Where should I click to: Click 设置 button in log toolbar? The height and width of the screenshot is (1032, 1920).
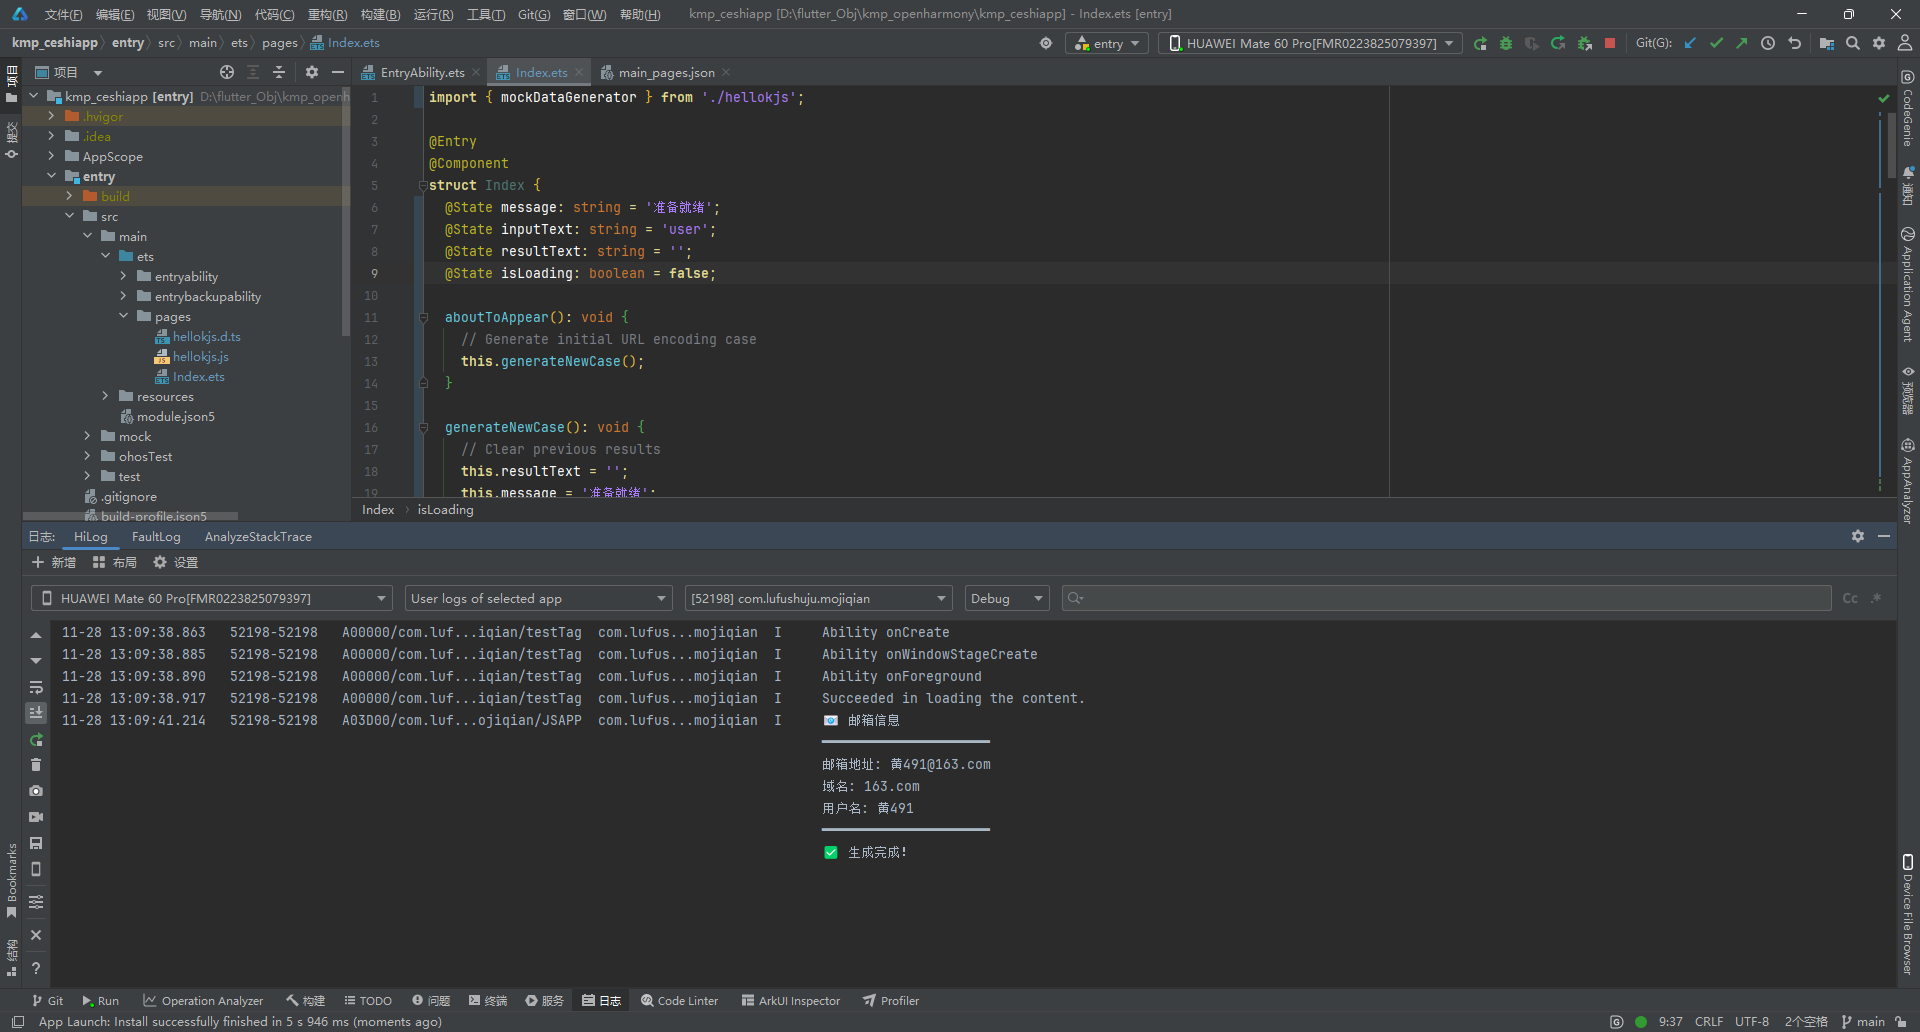tap(176, 562)
